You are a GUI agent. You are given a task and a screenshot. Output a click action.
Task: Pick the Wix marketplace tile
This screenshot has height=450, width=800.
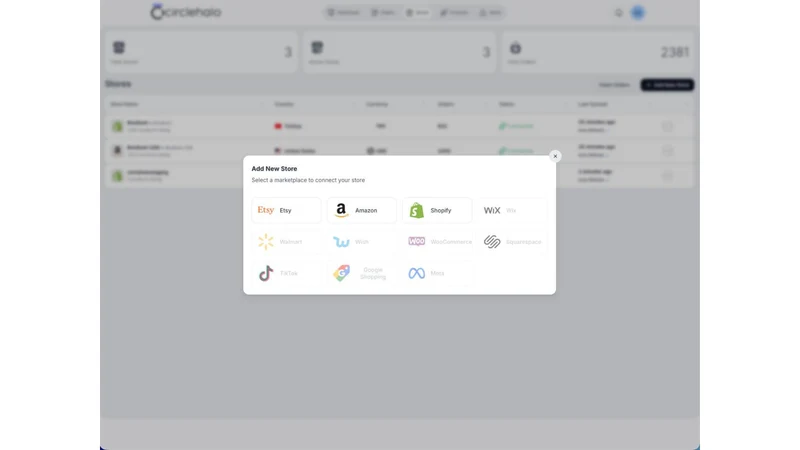[x=513, y=210]
